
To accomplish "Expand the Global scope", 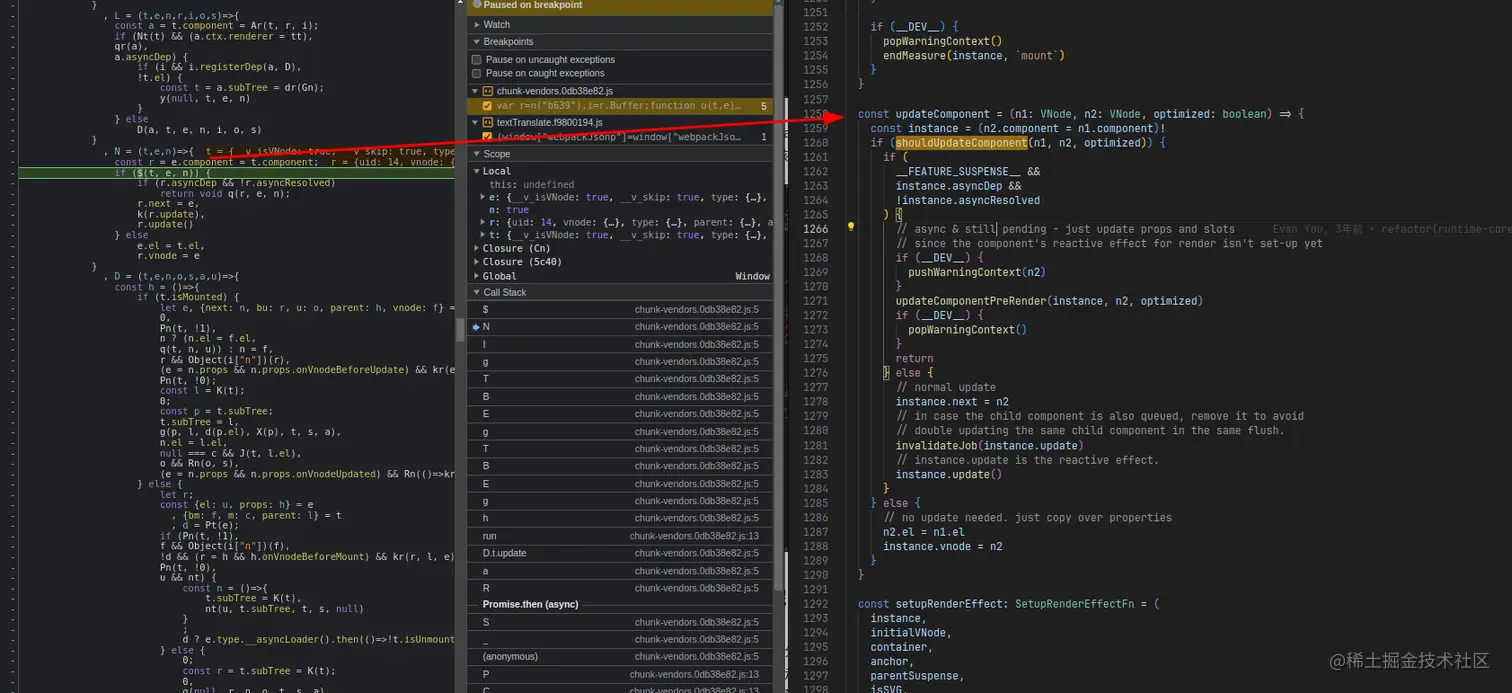I will tap(476, 276).
